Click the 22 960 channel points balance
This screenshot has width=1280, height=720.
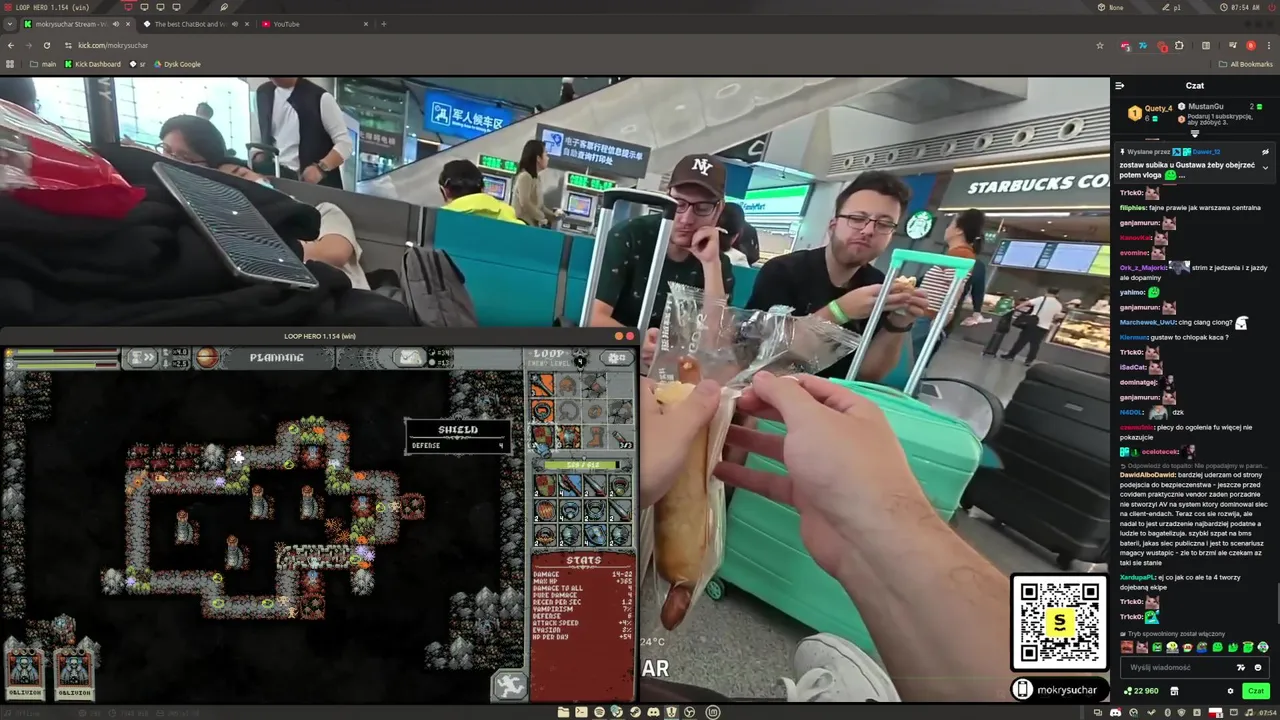click(1141, 691)
